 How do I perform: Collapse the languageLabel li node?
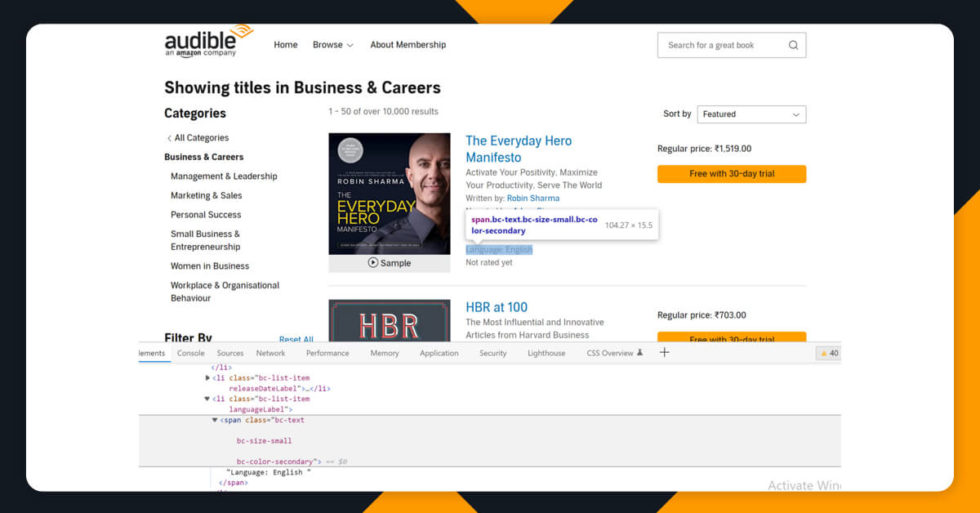207,399
